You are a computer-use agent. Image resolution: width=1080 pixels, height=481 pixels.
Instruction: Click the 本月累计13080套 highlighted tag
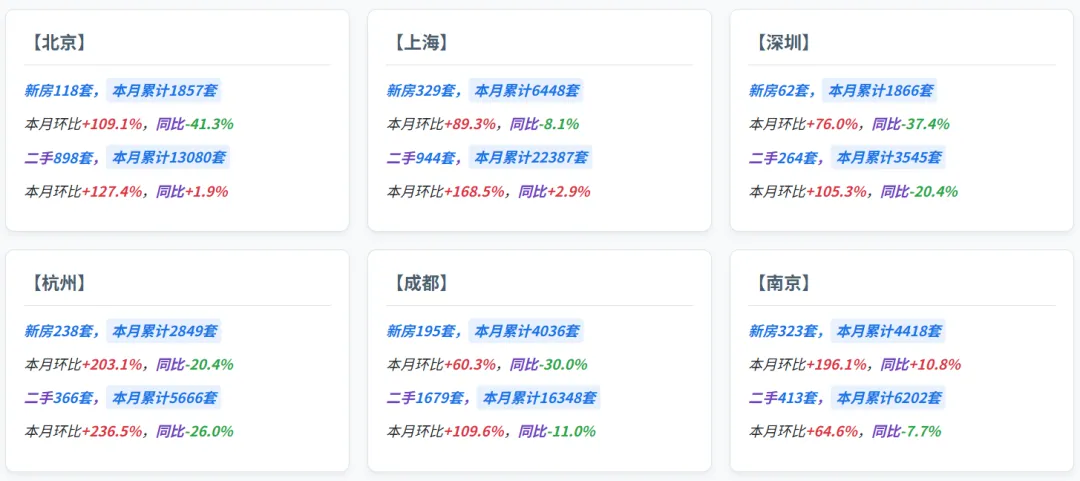coord(168,158)
